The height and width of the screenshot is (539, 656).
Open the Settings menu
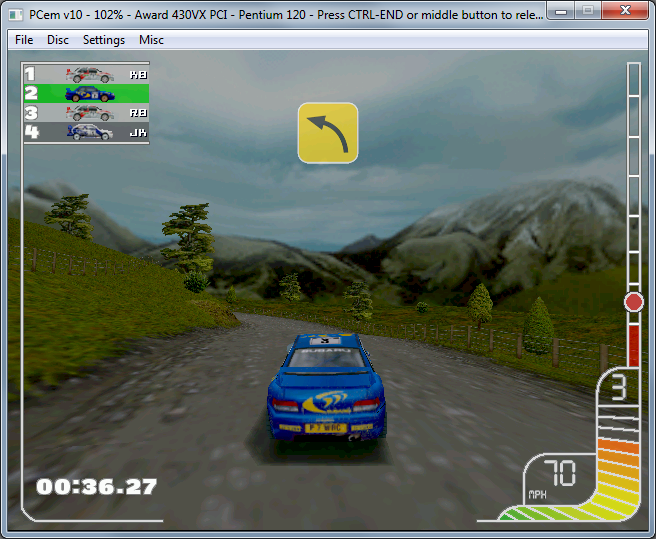[104, 40]
